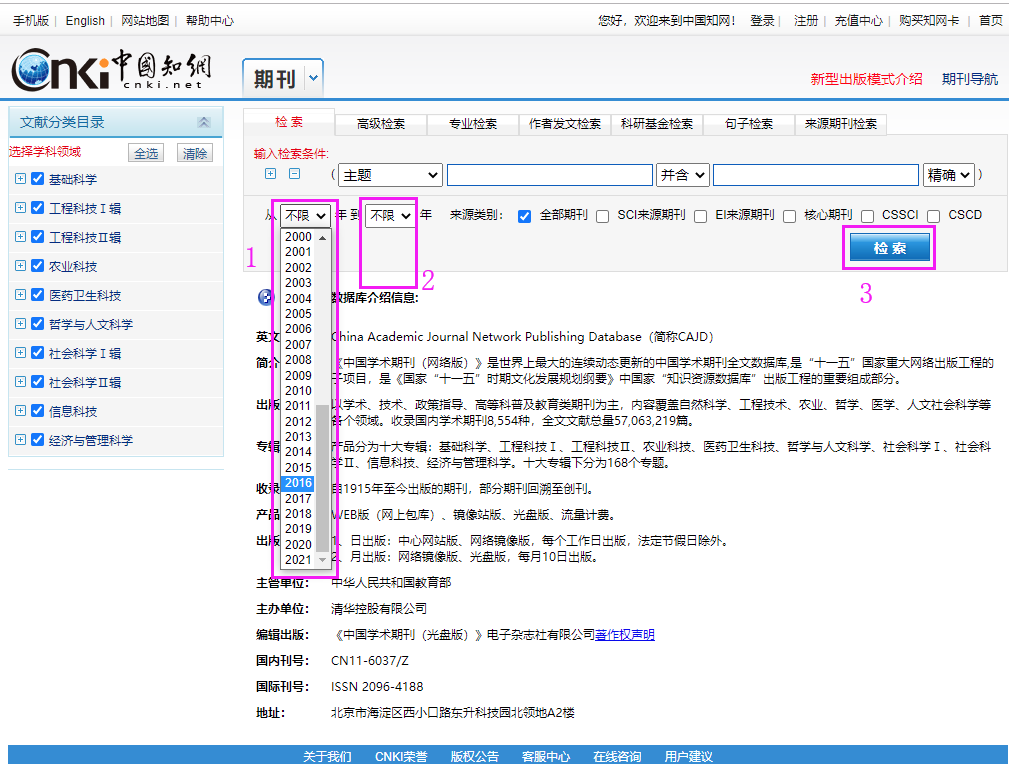Click the 注册 link
Screen dimensions: 1009x764
(x=806, y=21)
